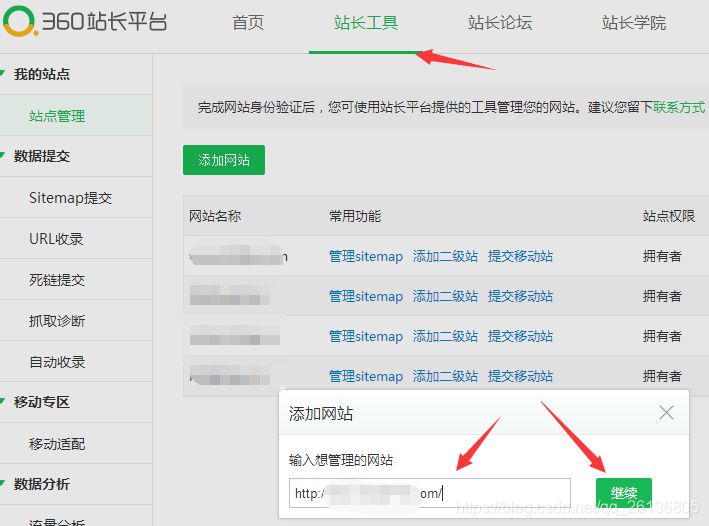Collapse the 数据分析 section
Image resolution: width=709 pixels, height=526 pixels.
[42, 484]
